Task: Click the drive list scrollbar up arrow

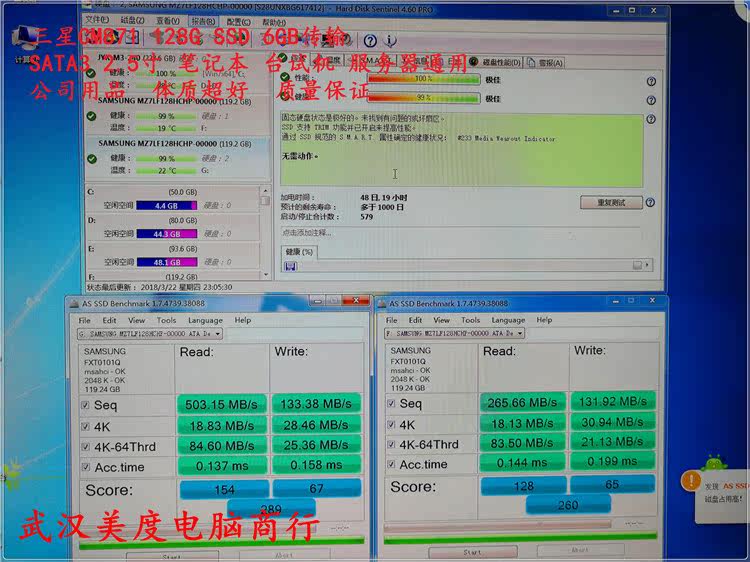Action: pyautogui.click(x=265, y=191)
